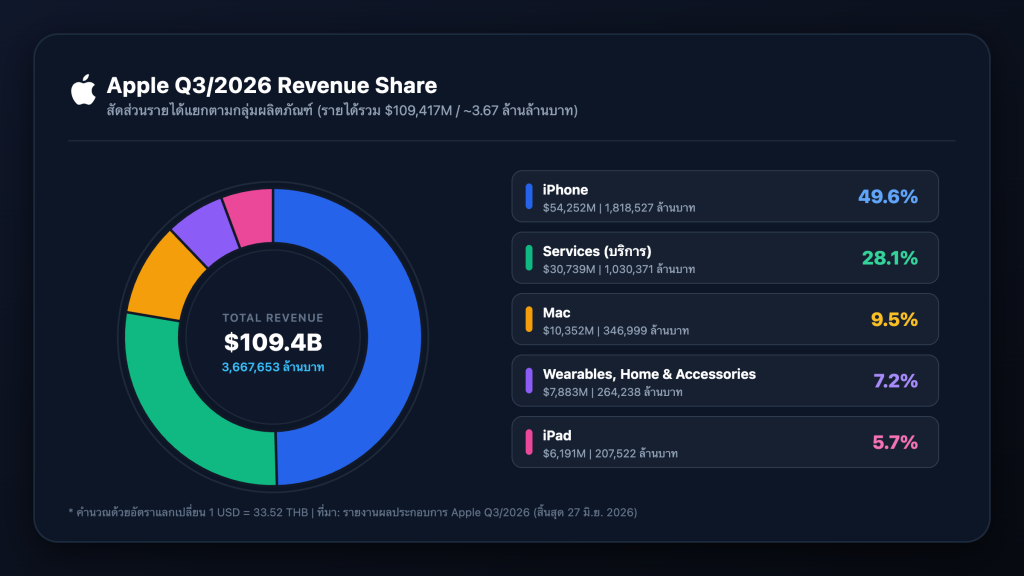The height and width of the screenshot is (576, 1024).
Task: Click the 'TOTAL REVENUE' label
Action: (273, 318)
